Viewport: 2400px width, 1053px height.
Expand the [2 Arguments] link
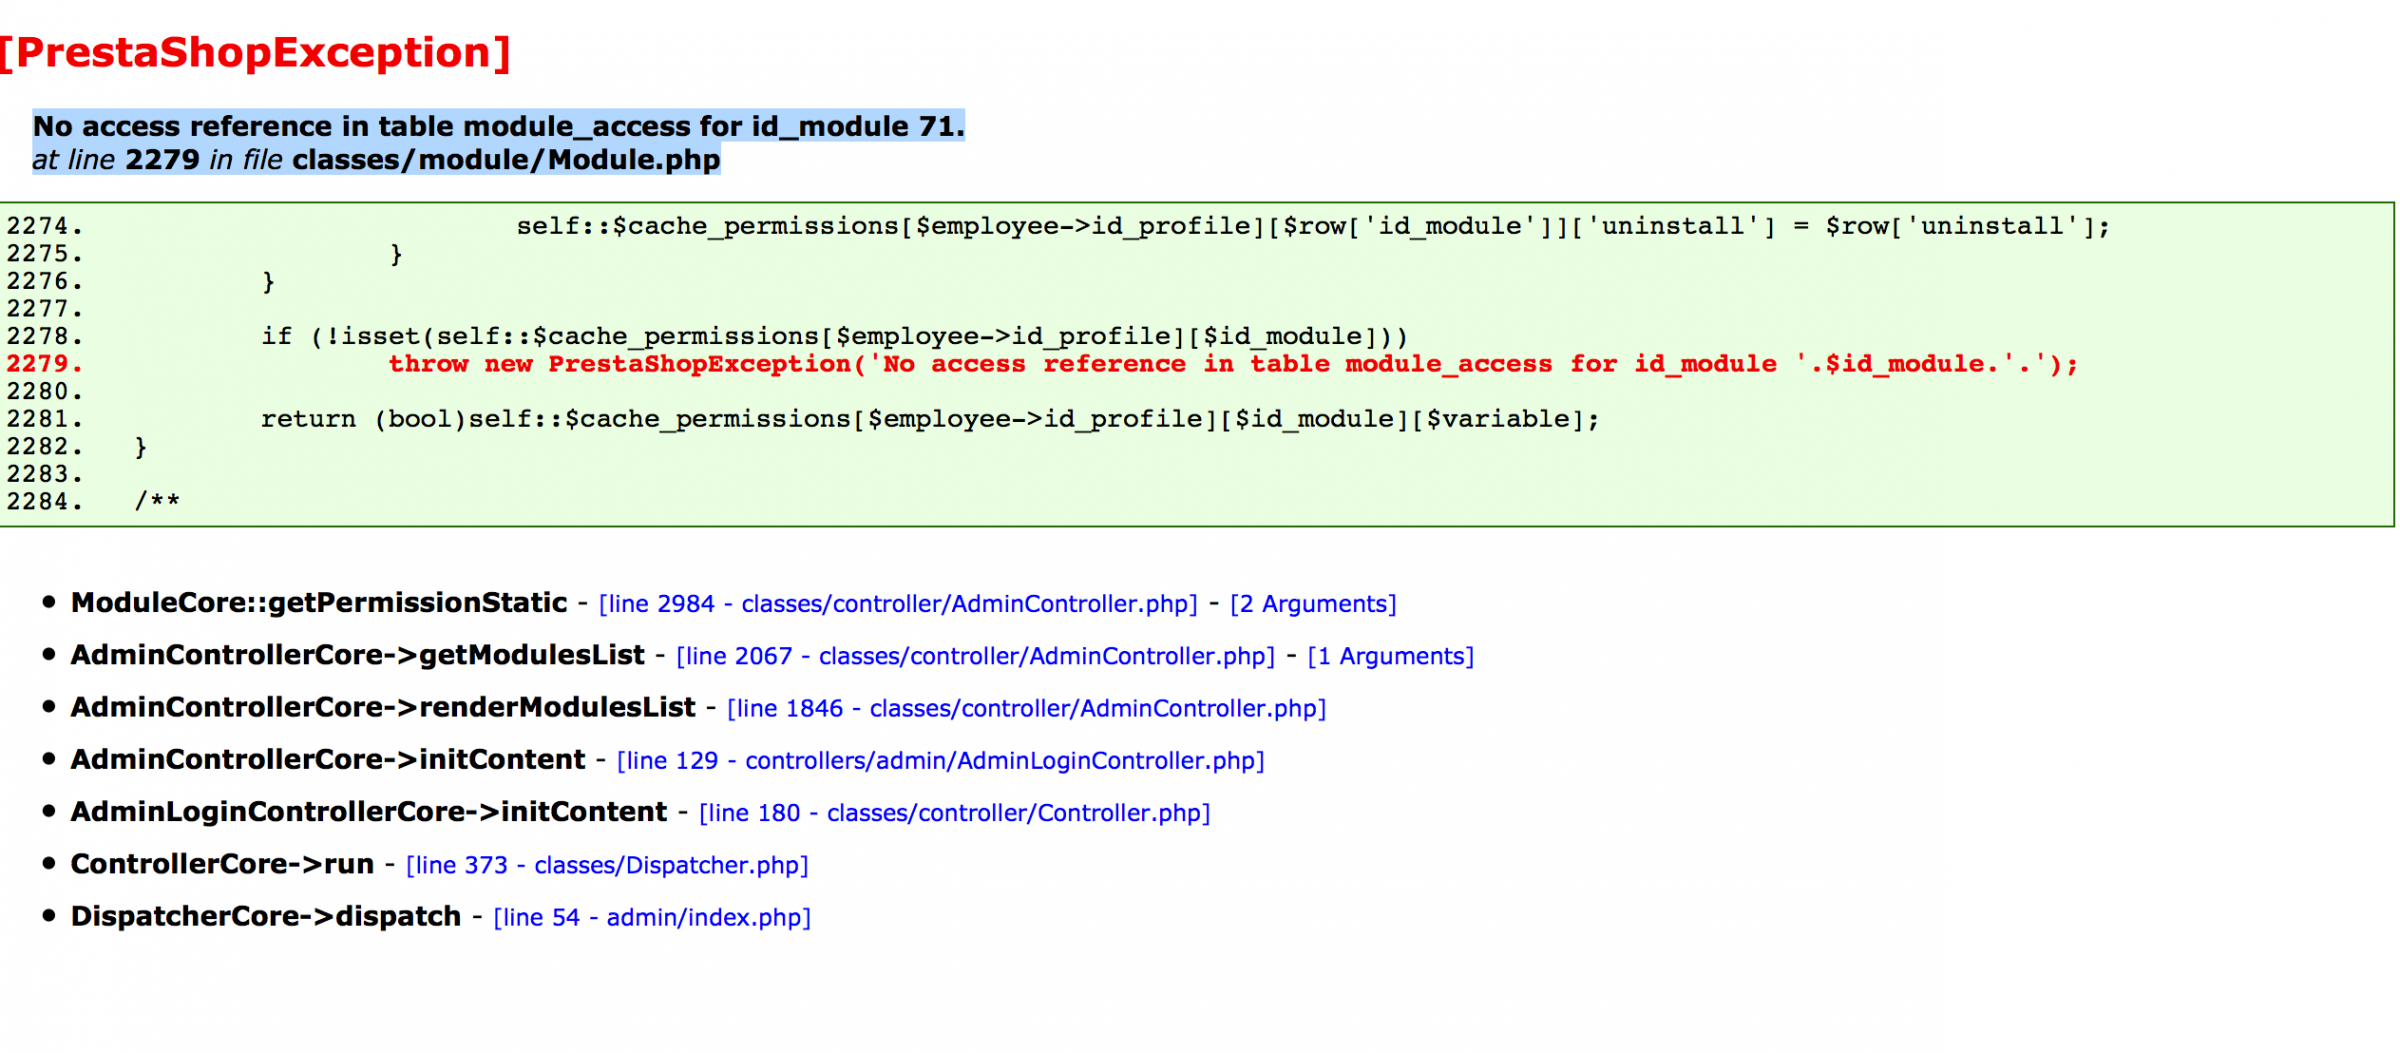(1313, 604)
